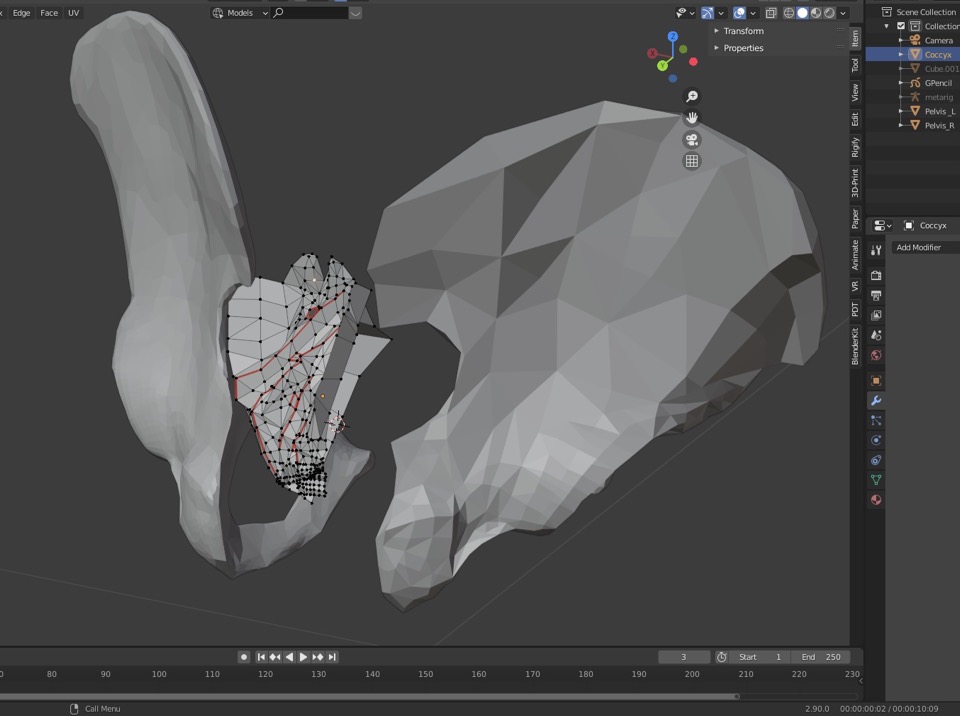The image size is (960, 716).
Task: Click the pan view hand icon
Action: pos(691,118)
